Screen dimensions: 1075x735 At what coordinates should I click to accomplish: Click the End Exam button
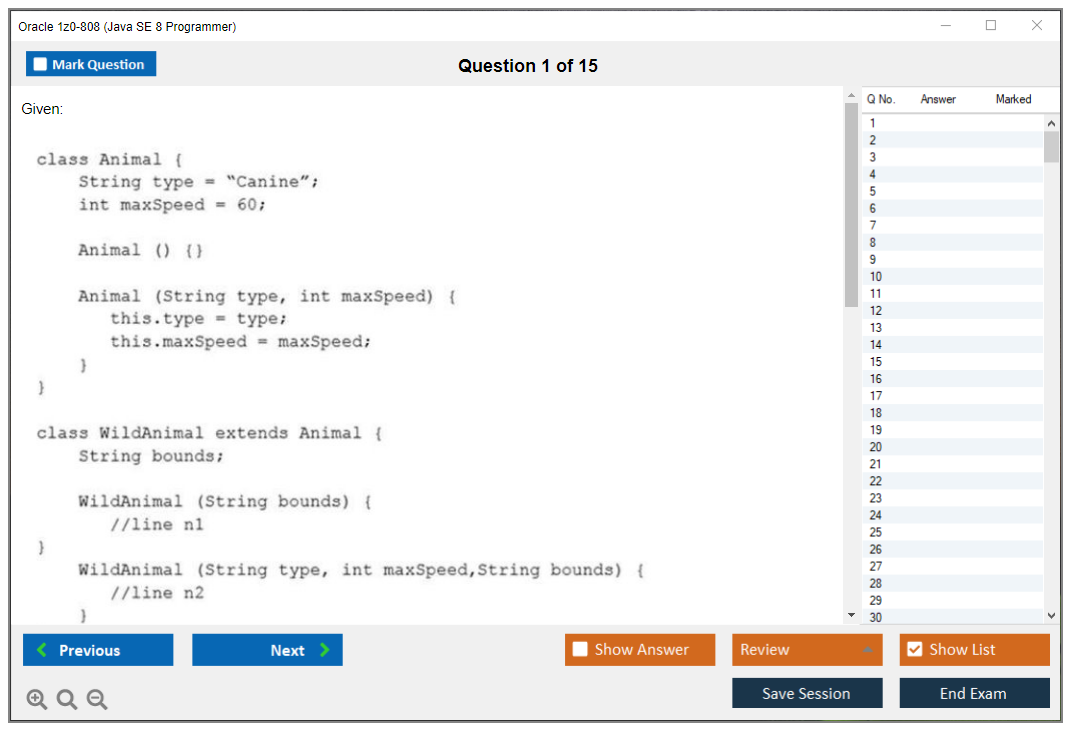click(974, 693)
